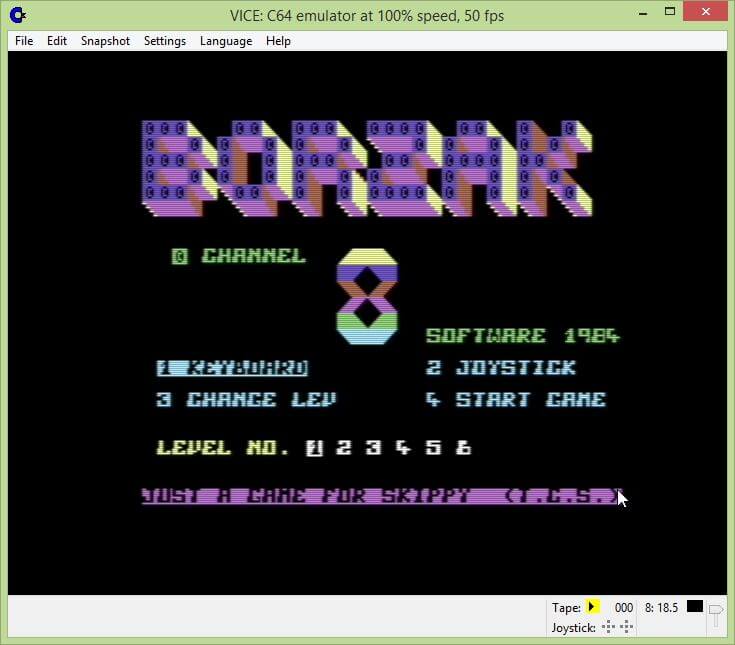
Task: Click the resize grip in status bar
Action: click(716, 615)
